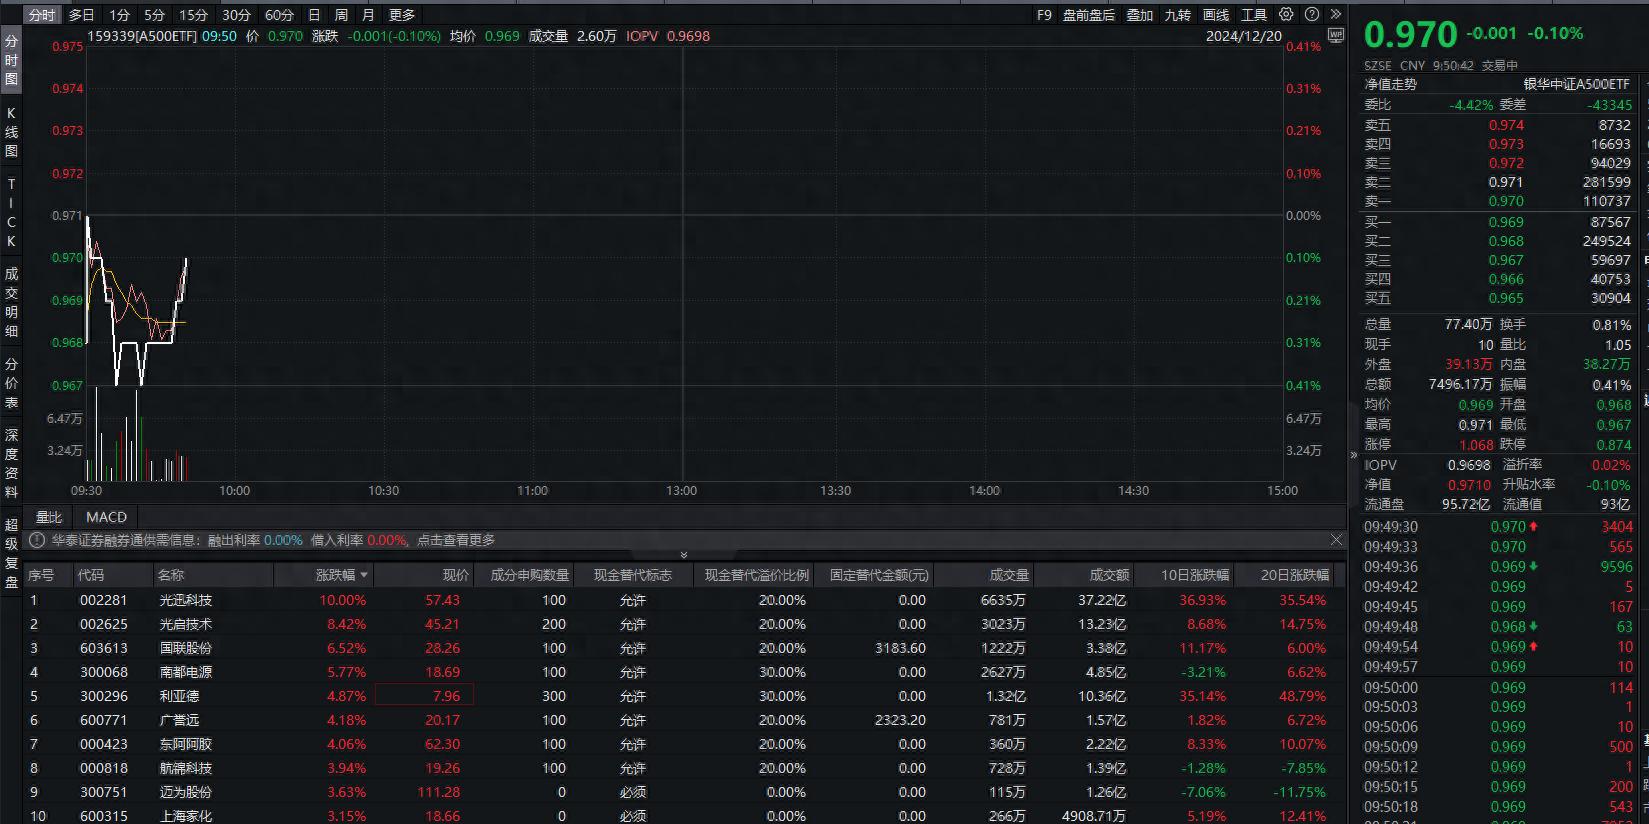Select 光启技术 stock row
Screen dimensions: 1649x824
point(685,624)
